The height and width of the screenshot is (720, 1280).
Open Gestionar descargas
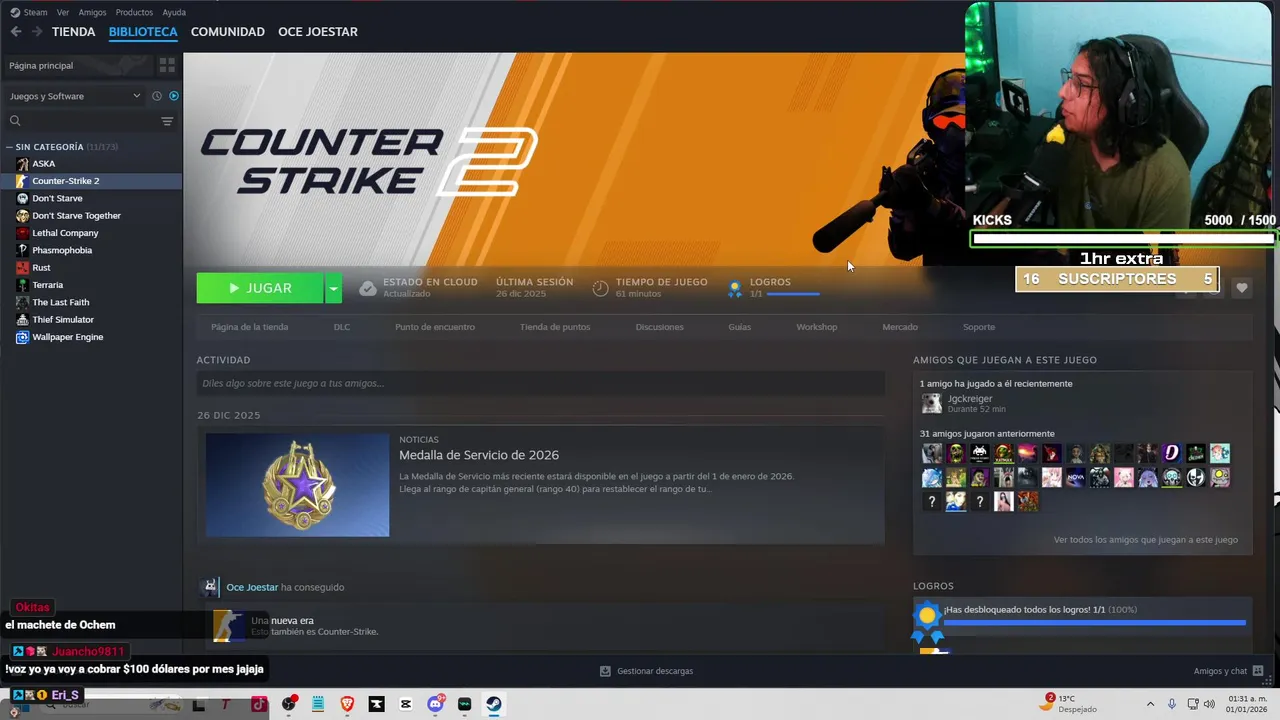click(647, 671)
